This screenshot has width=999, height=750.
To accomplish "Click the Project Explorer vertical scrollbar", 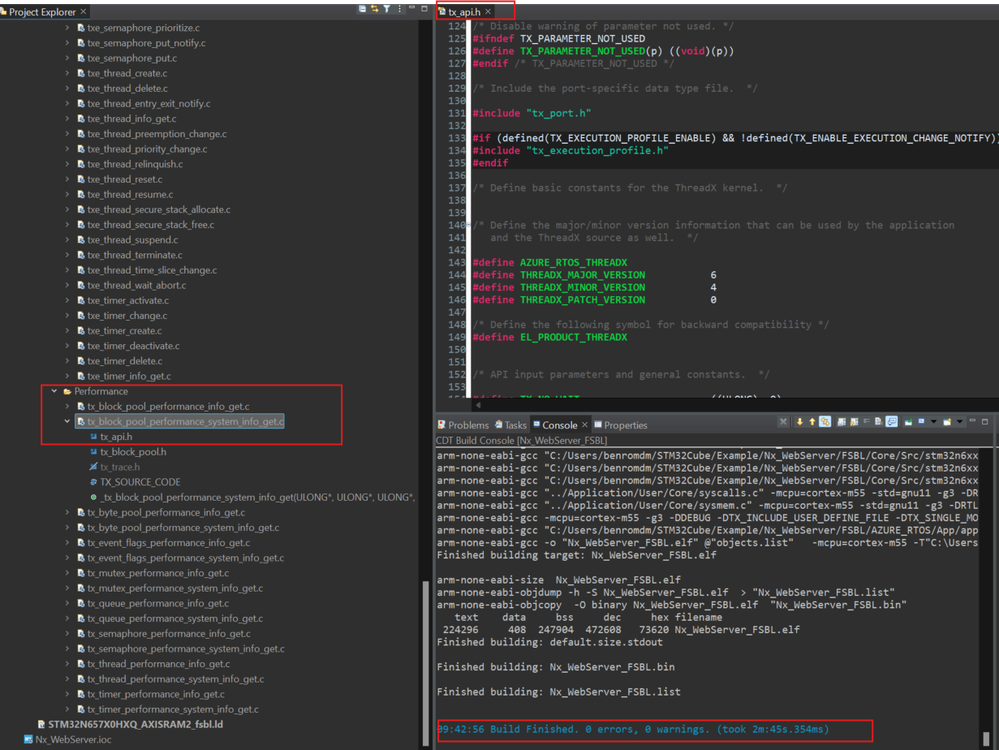I will pos(426,663).
